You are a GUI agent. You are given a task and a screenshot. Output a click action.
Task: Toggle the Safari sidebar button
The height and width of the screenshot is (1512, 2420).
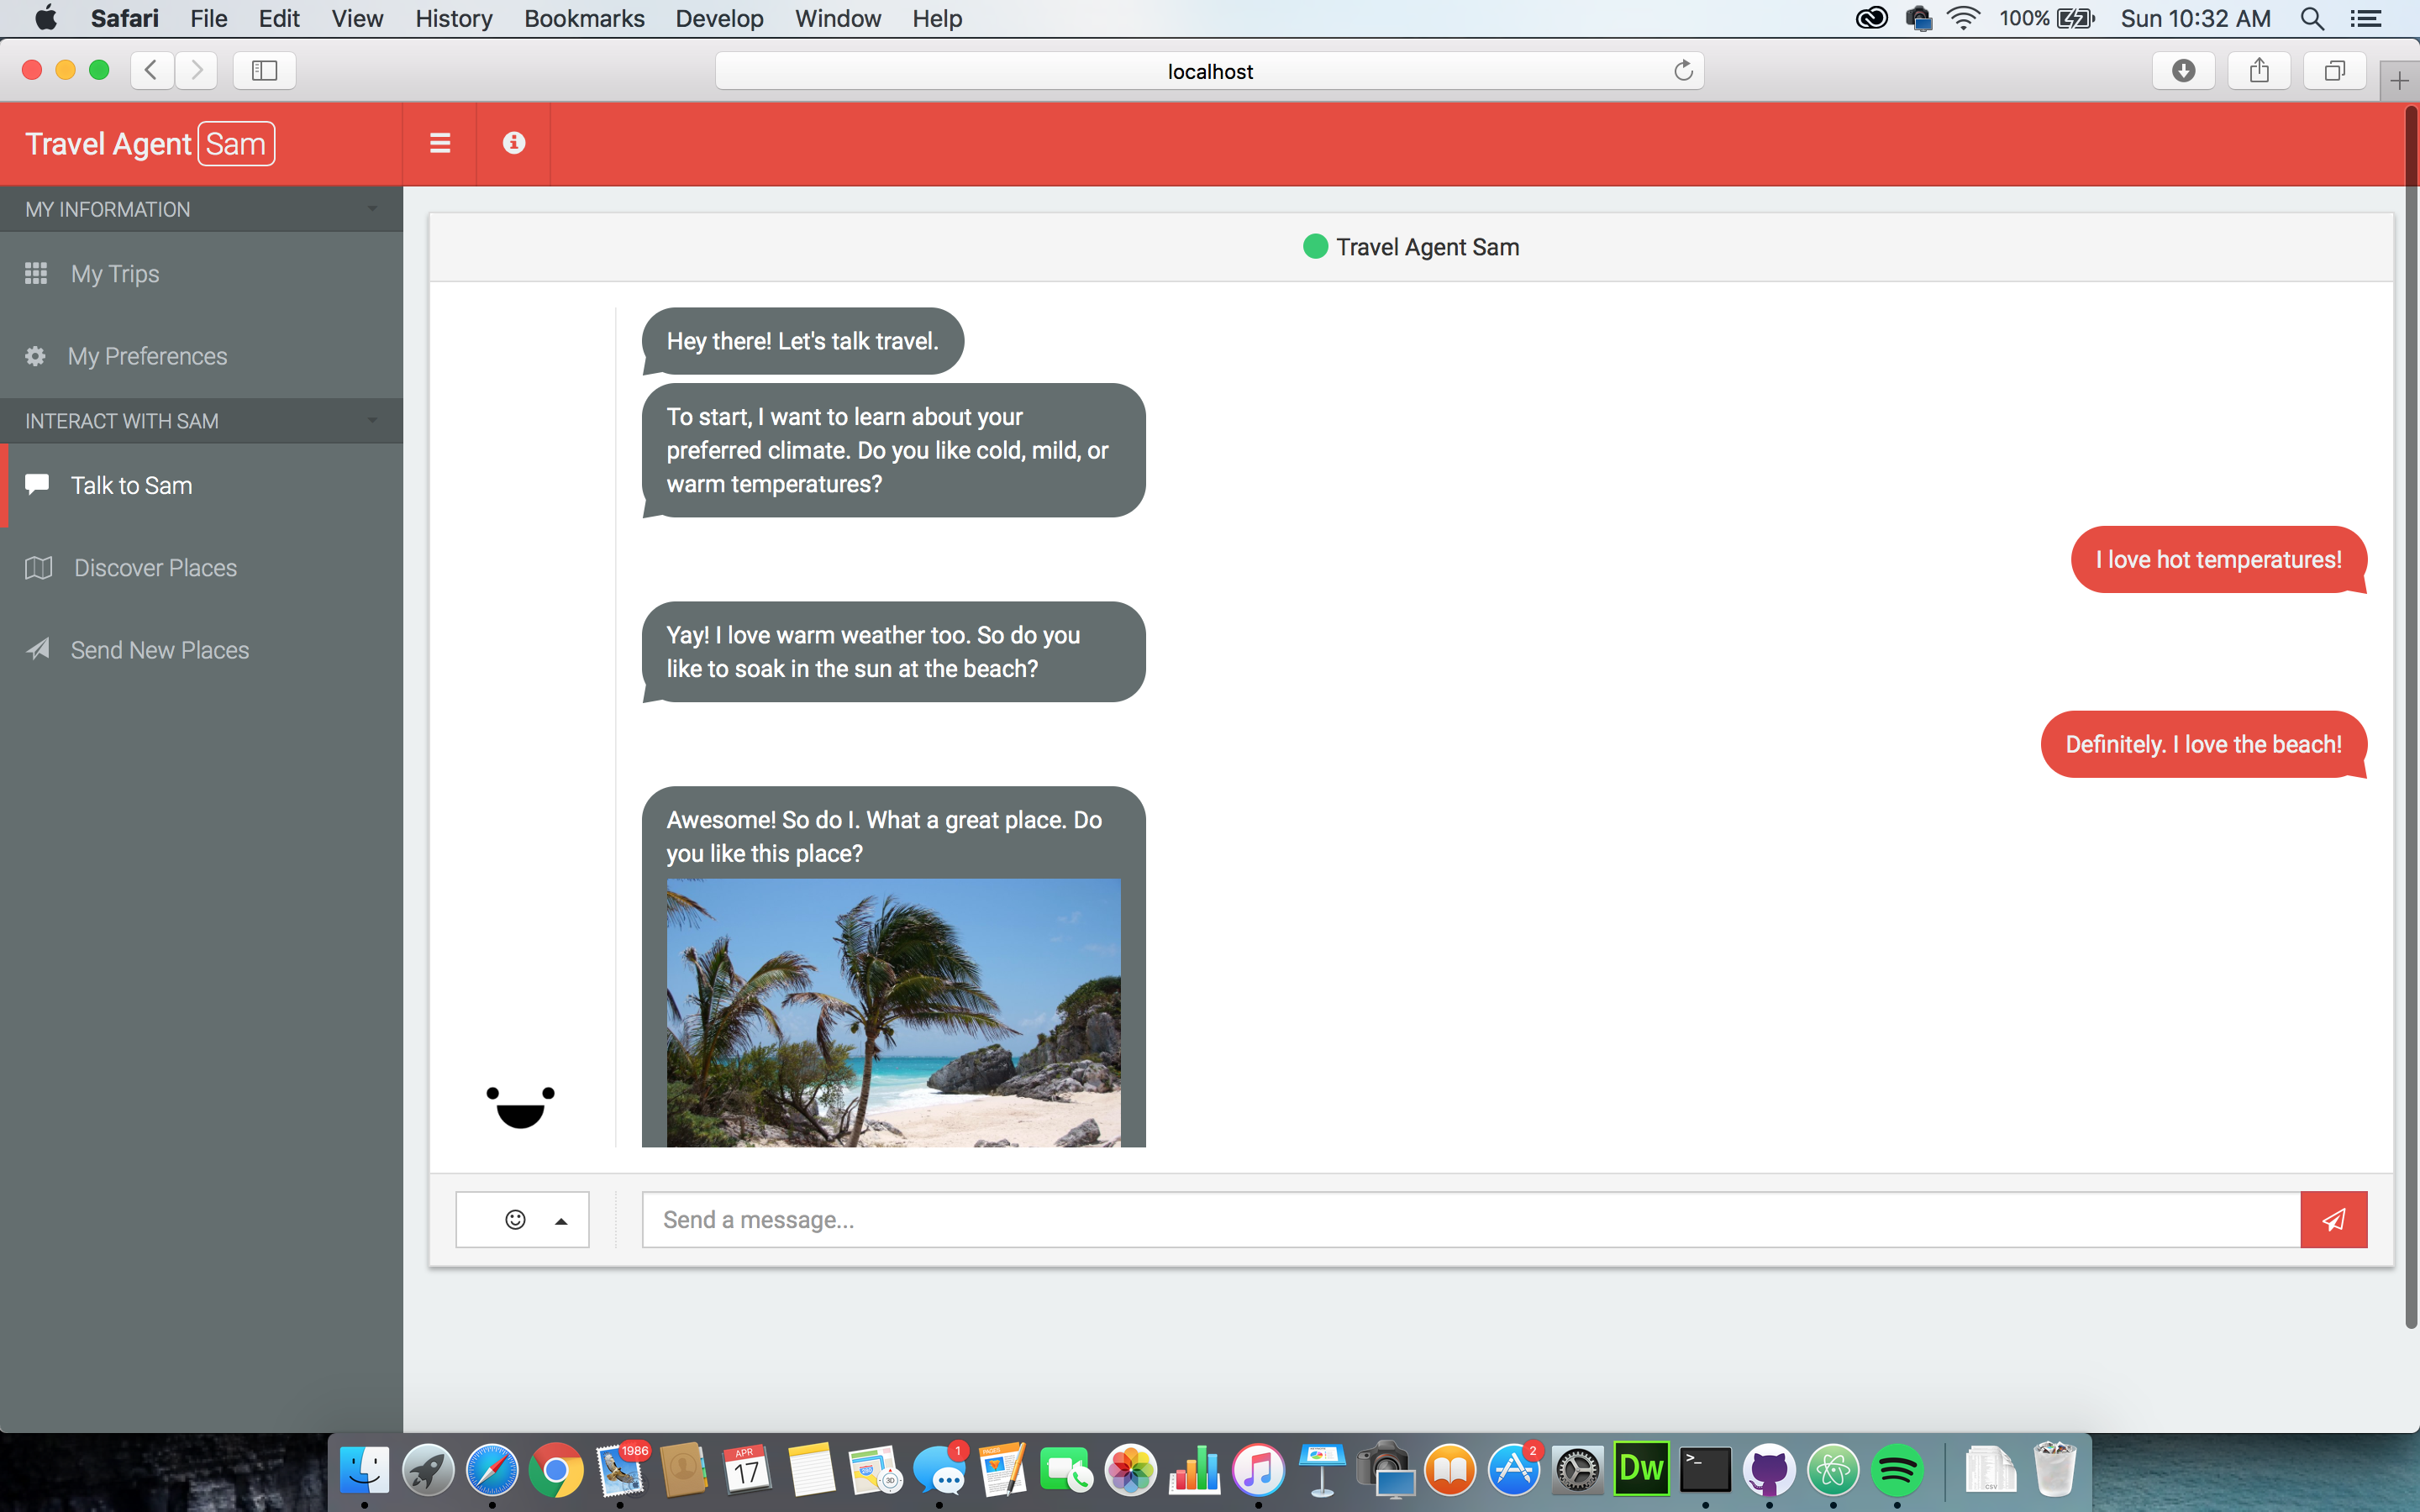point(264,70)
